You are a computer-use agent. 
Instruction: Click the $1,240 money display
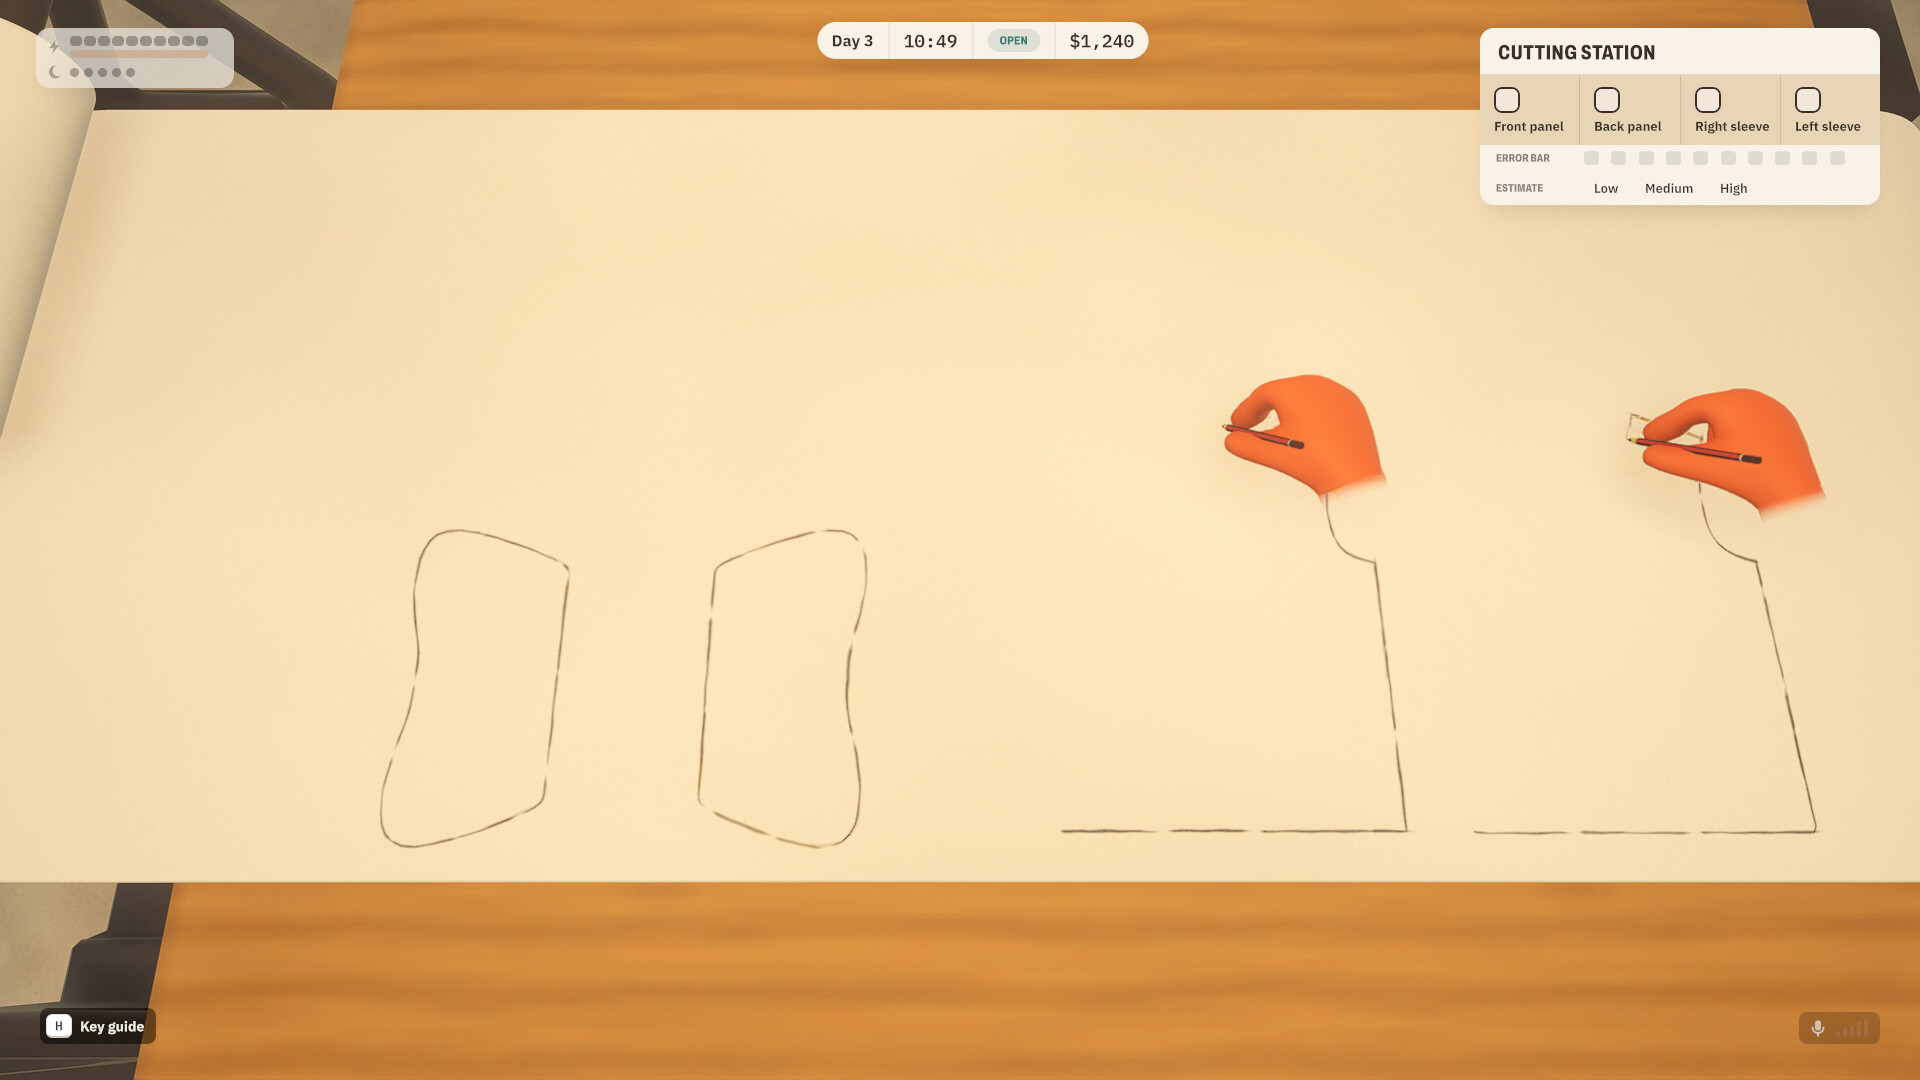pyautogui.click(x=1101, y=41)
